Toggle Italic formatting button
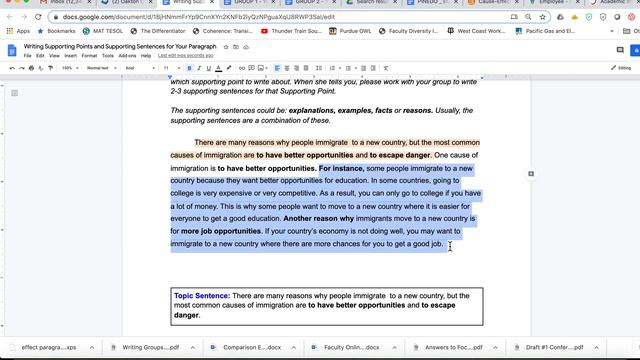The height and width of the screenshot is (360, 640). click(x=199, y=68)
